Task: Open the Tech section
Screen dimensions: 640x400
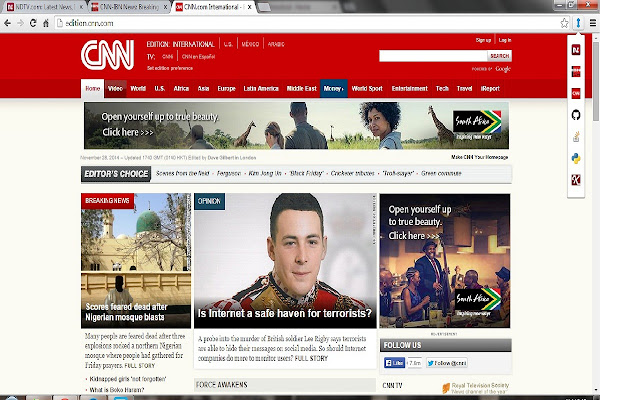Action: pyautogui.click(x=442, y=89)
